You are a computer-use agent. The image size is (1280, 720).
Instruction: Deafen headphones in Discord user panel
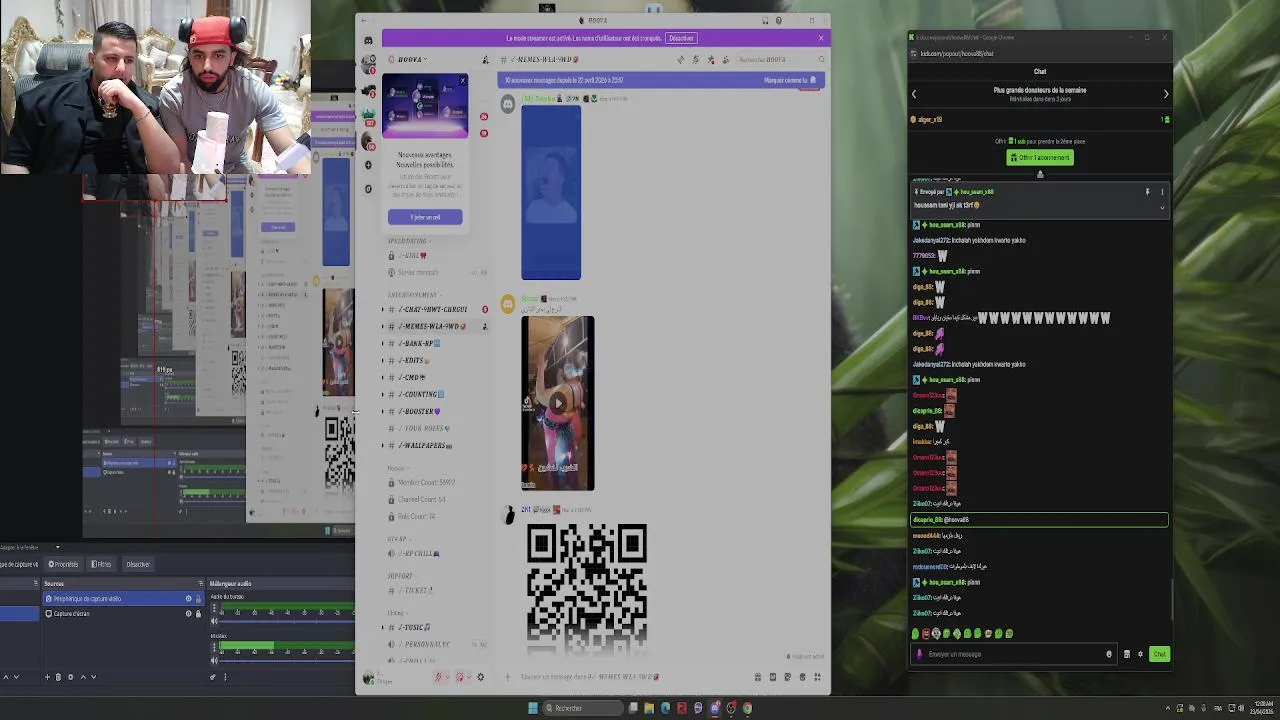coord(459,677)
